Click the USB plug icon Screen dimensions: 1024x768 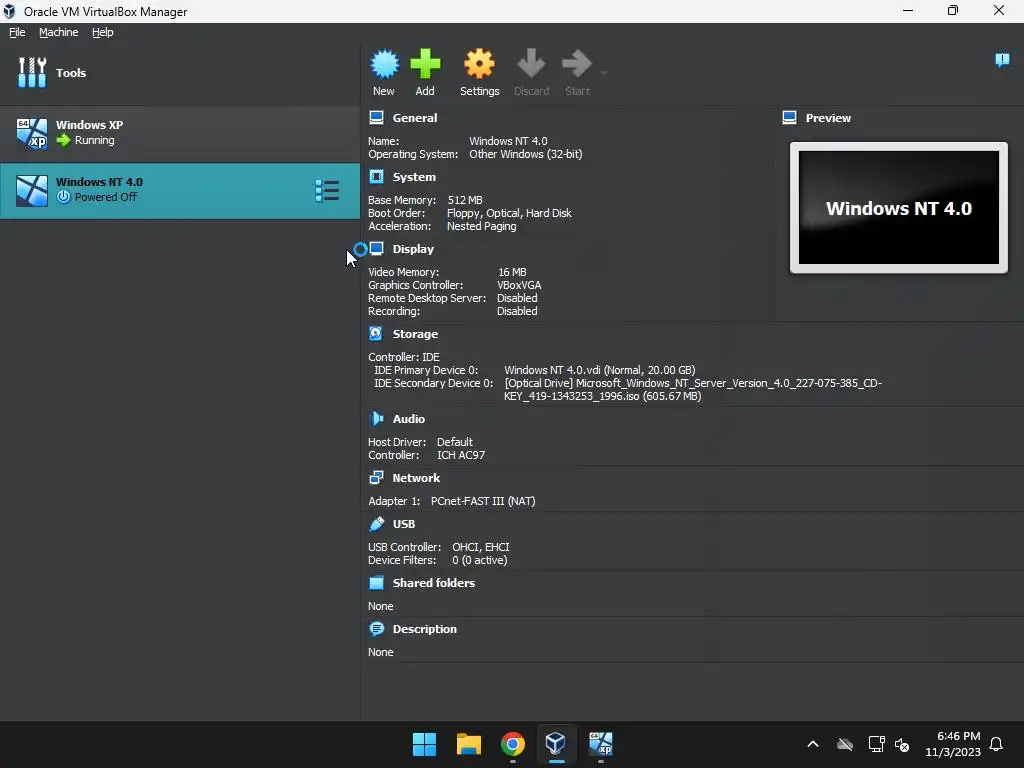tap(376, 524)
